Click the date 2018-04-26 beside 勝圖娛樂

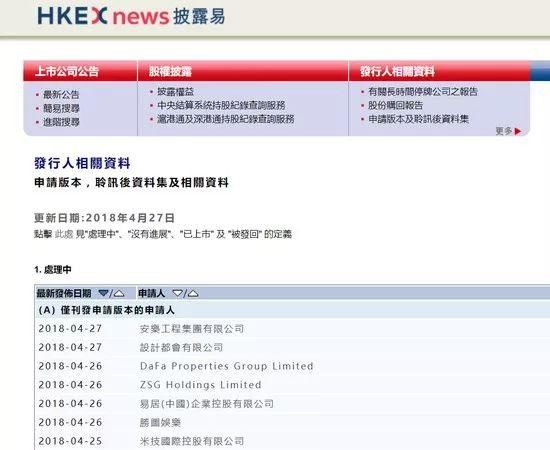pyautogui.click(x=70, y=422)
